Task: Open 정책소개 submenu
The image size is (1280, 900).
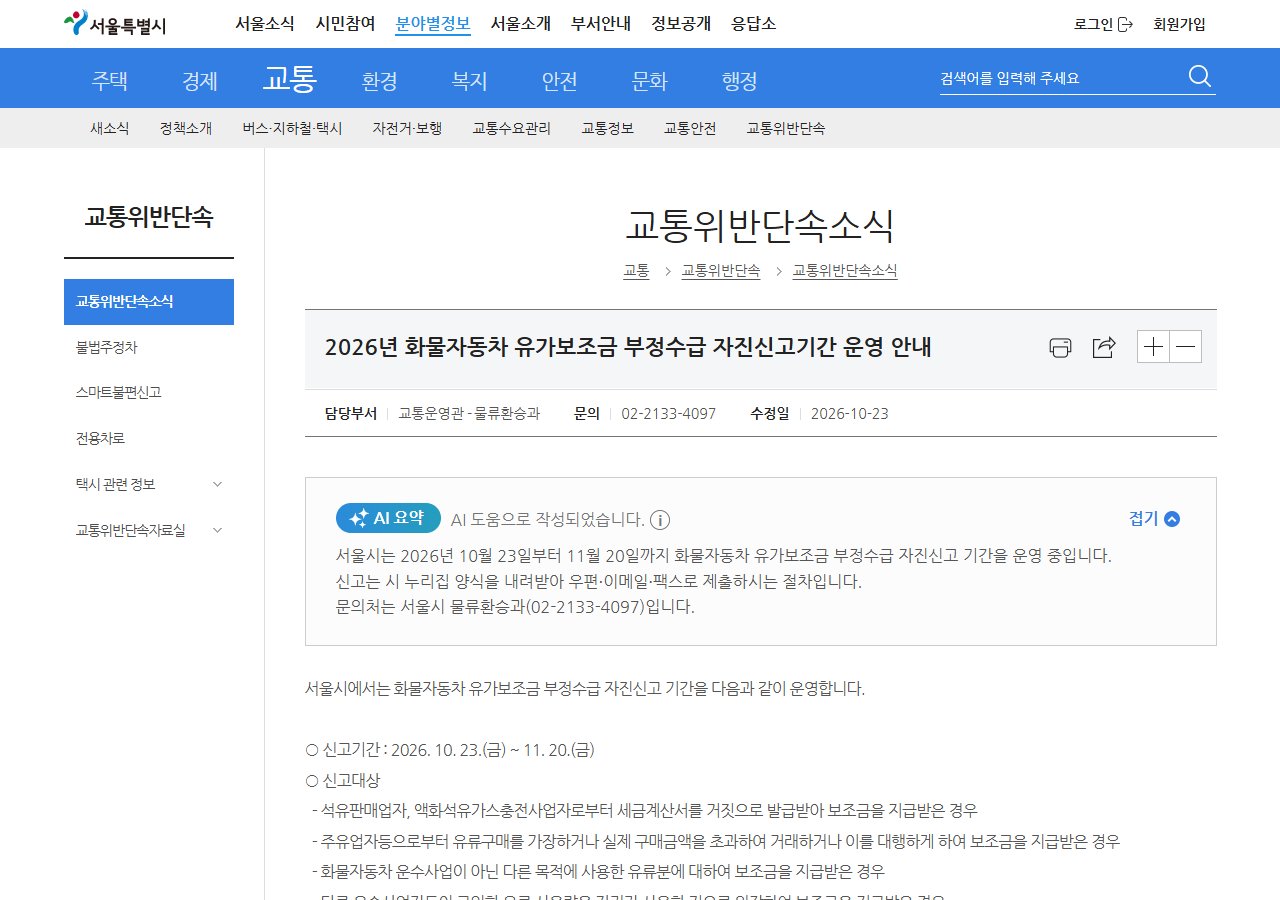Action: pyautogui.click(x=186, y=128)
